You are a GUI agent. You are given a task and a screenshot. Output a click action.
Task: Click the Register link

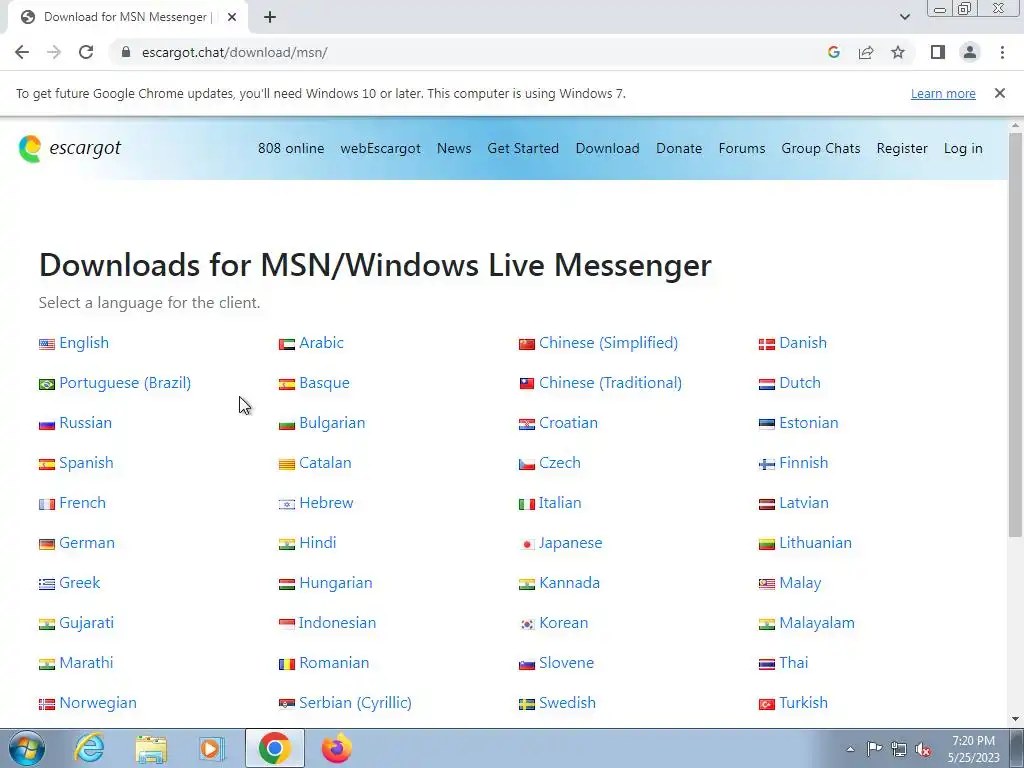tap(902, 148)
